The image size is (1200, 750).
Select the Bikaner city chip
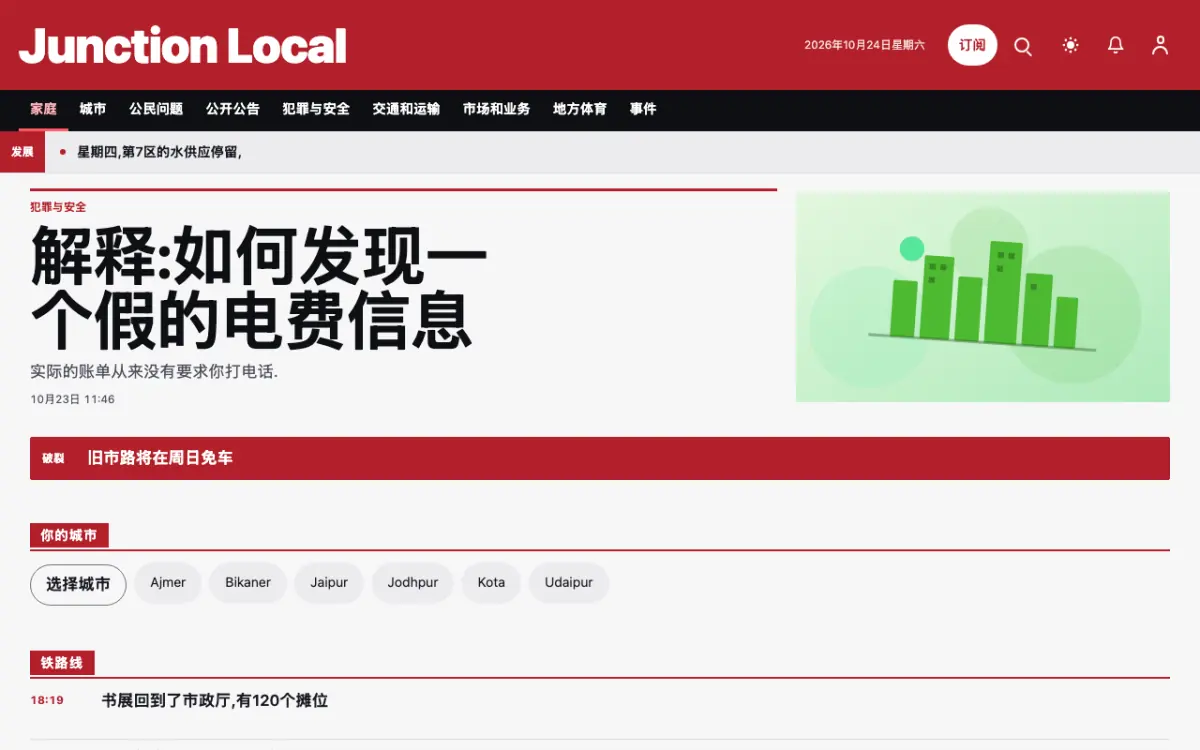click(x=248, y=583)
